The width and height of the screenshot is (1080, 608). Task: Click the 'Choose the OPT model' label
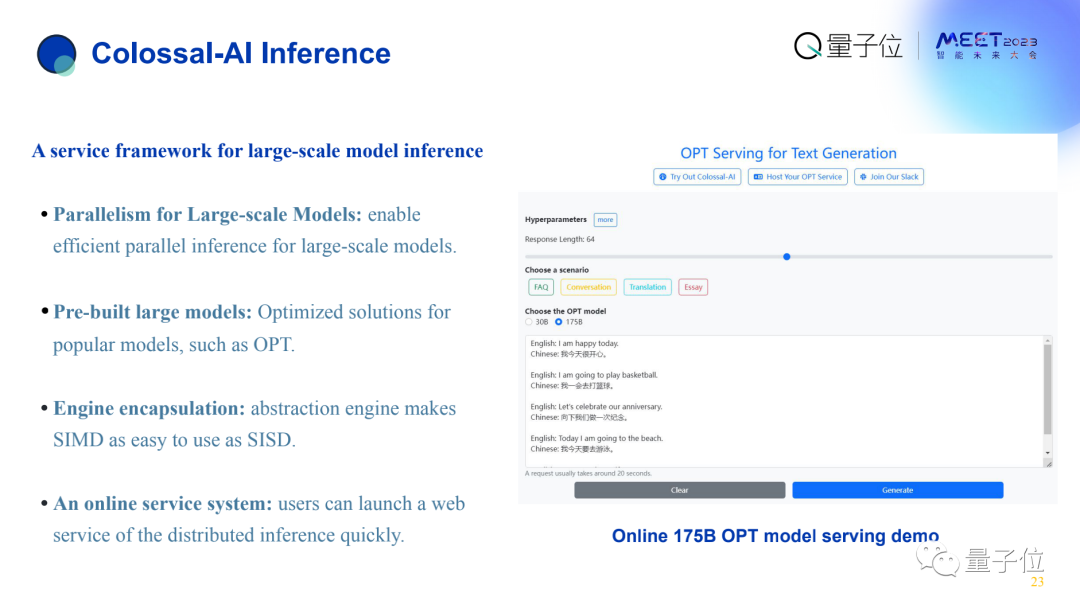tap(565, 311)
